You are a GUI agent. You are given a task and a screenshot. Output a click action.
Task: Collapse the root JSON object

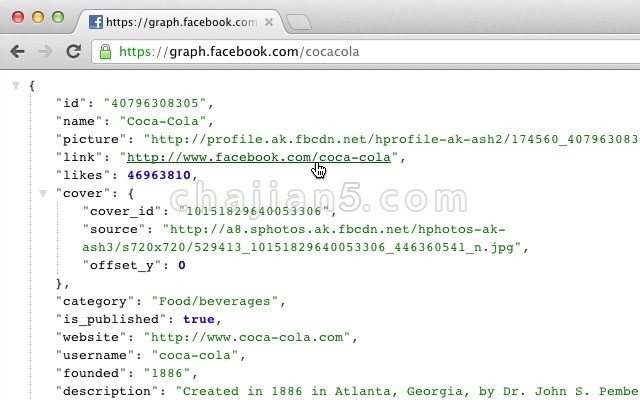tap(16, 85)
